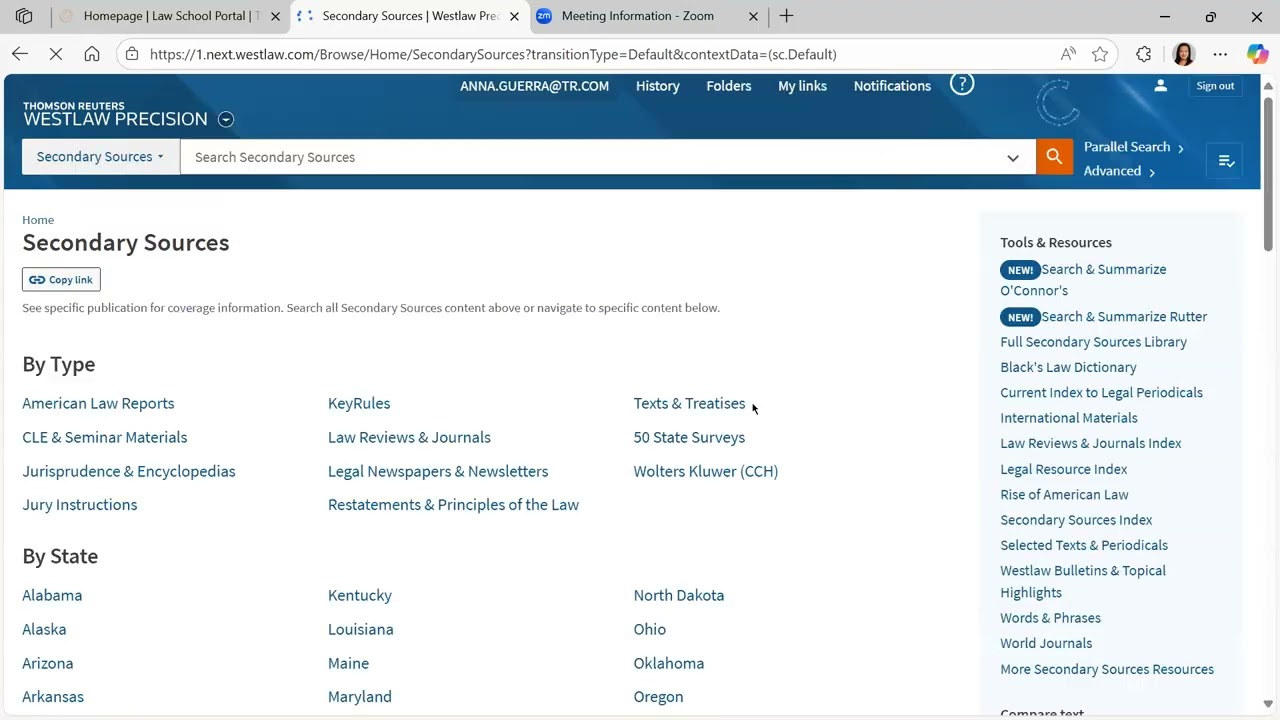Click the orange search magnifier button

click(1054, 157)
